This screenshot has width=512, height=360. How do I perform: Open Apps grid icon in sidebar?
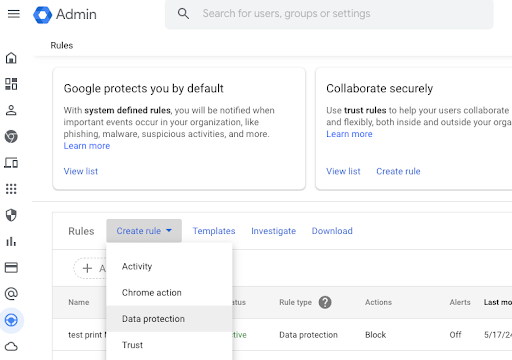[x=11, y=189]
